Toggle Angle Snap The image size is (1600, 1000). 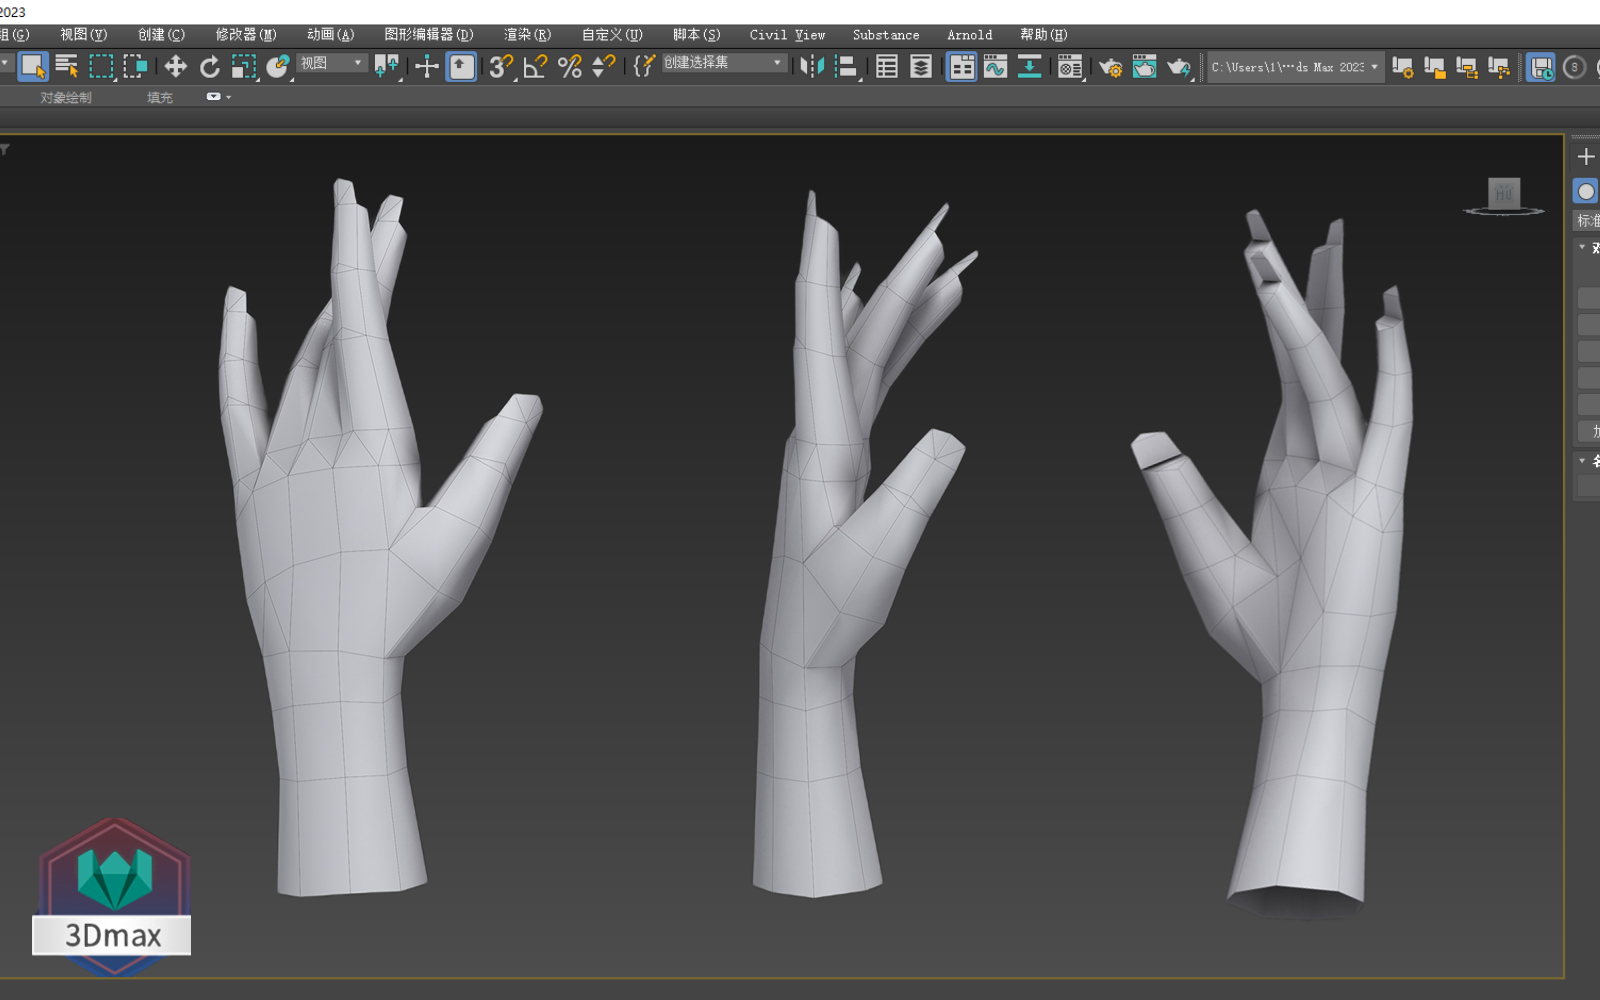click(533, 67)
